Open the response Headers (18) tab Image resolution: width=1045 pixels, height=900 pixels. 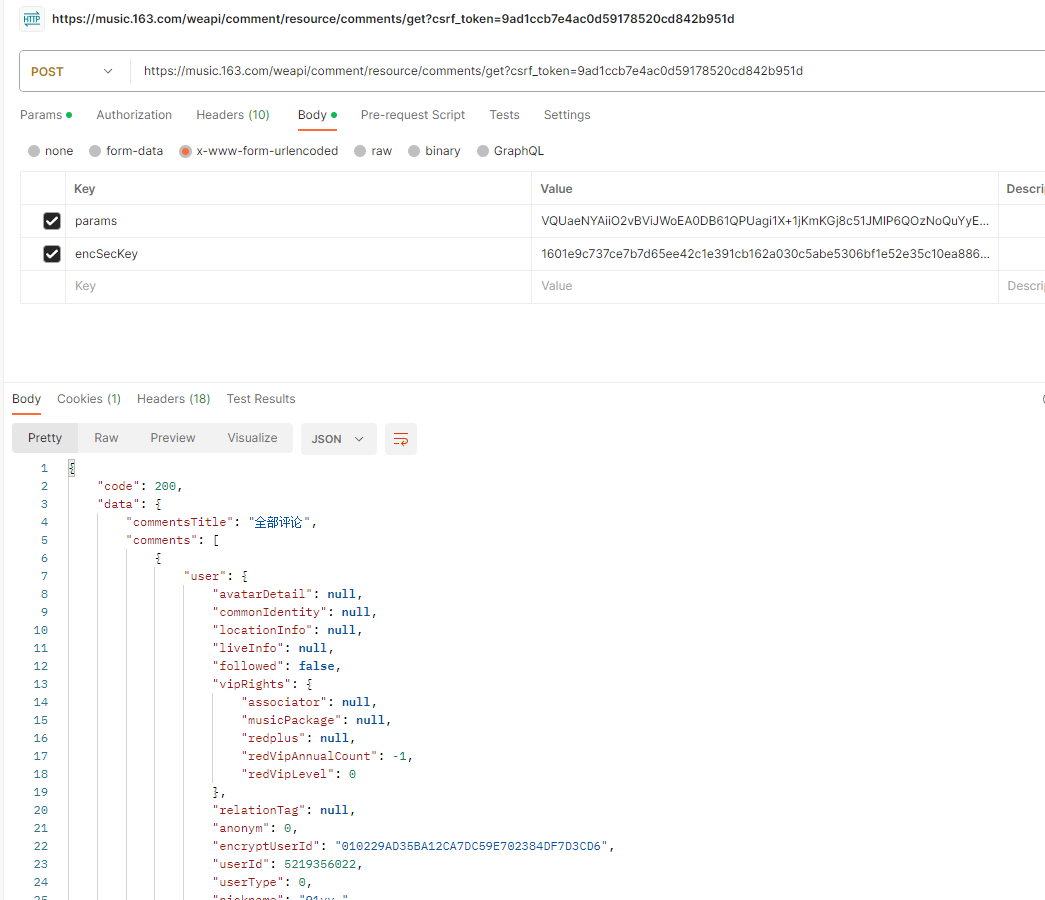[173, 399]
